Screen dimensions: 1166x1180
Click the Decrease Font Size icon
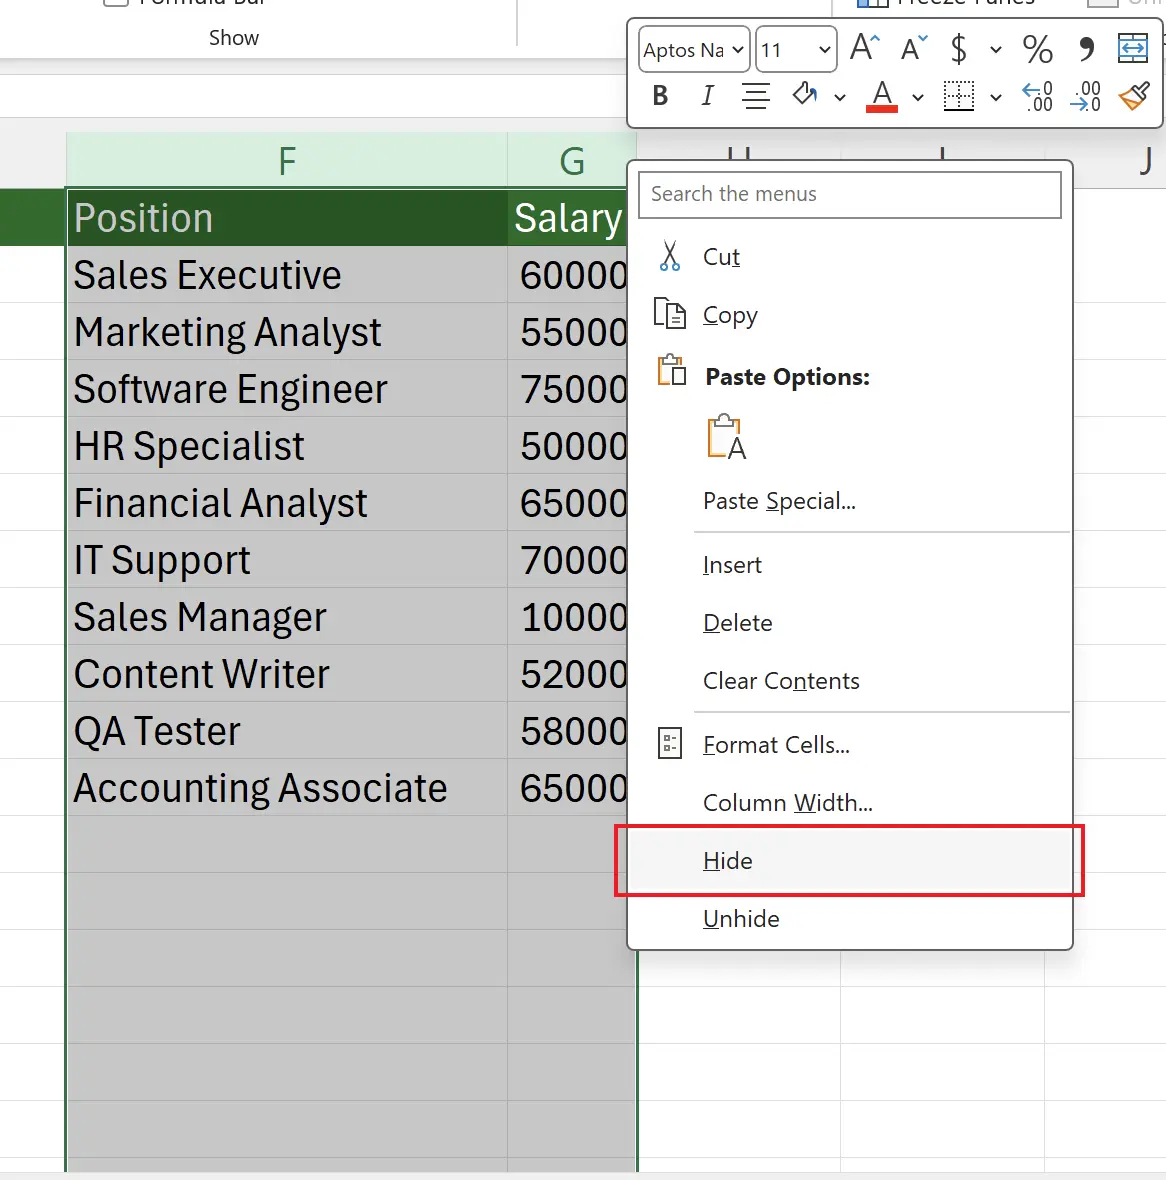pyautogui.click(x=914, y=48)
